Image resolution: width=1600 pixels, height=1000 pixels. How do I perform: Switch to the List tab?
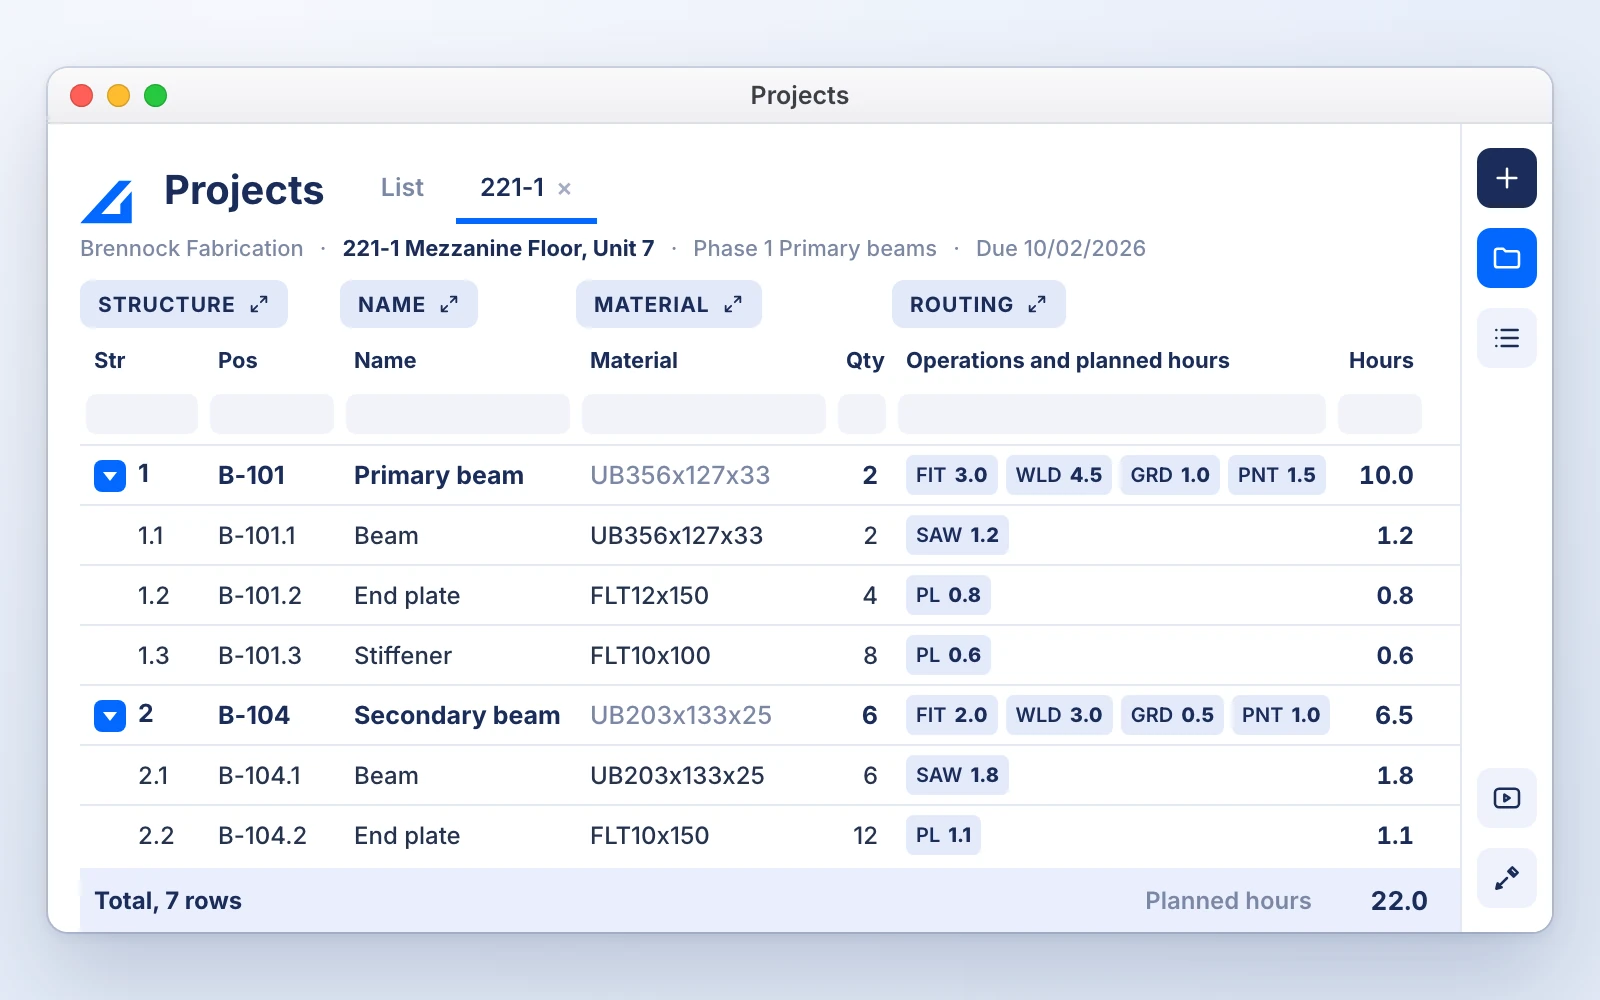point(402,187)
